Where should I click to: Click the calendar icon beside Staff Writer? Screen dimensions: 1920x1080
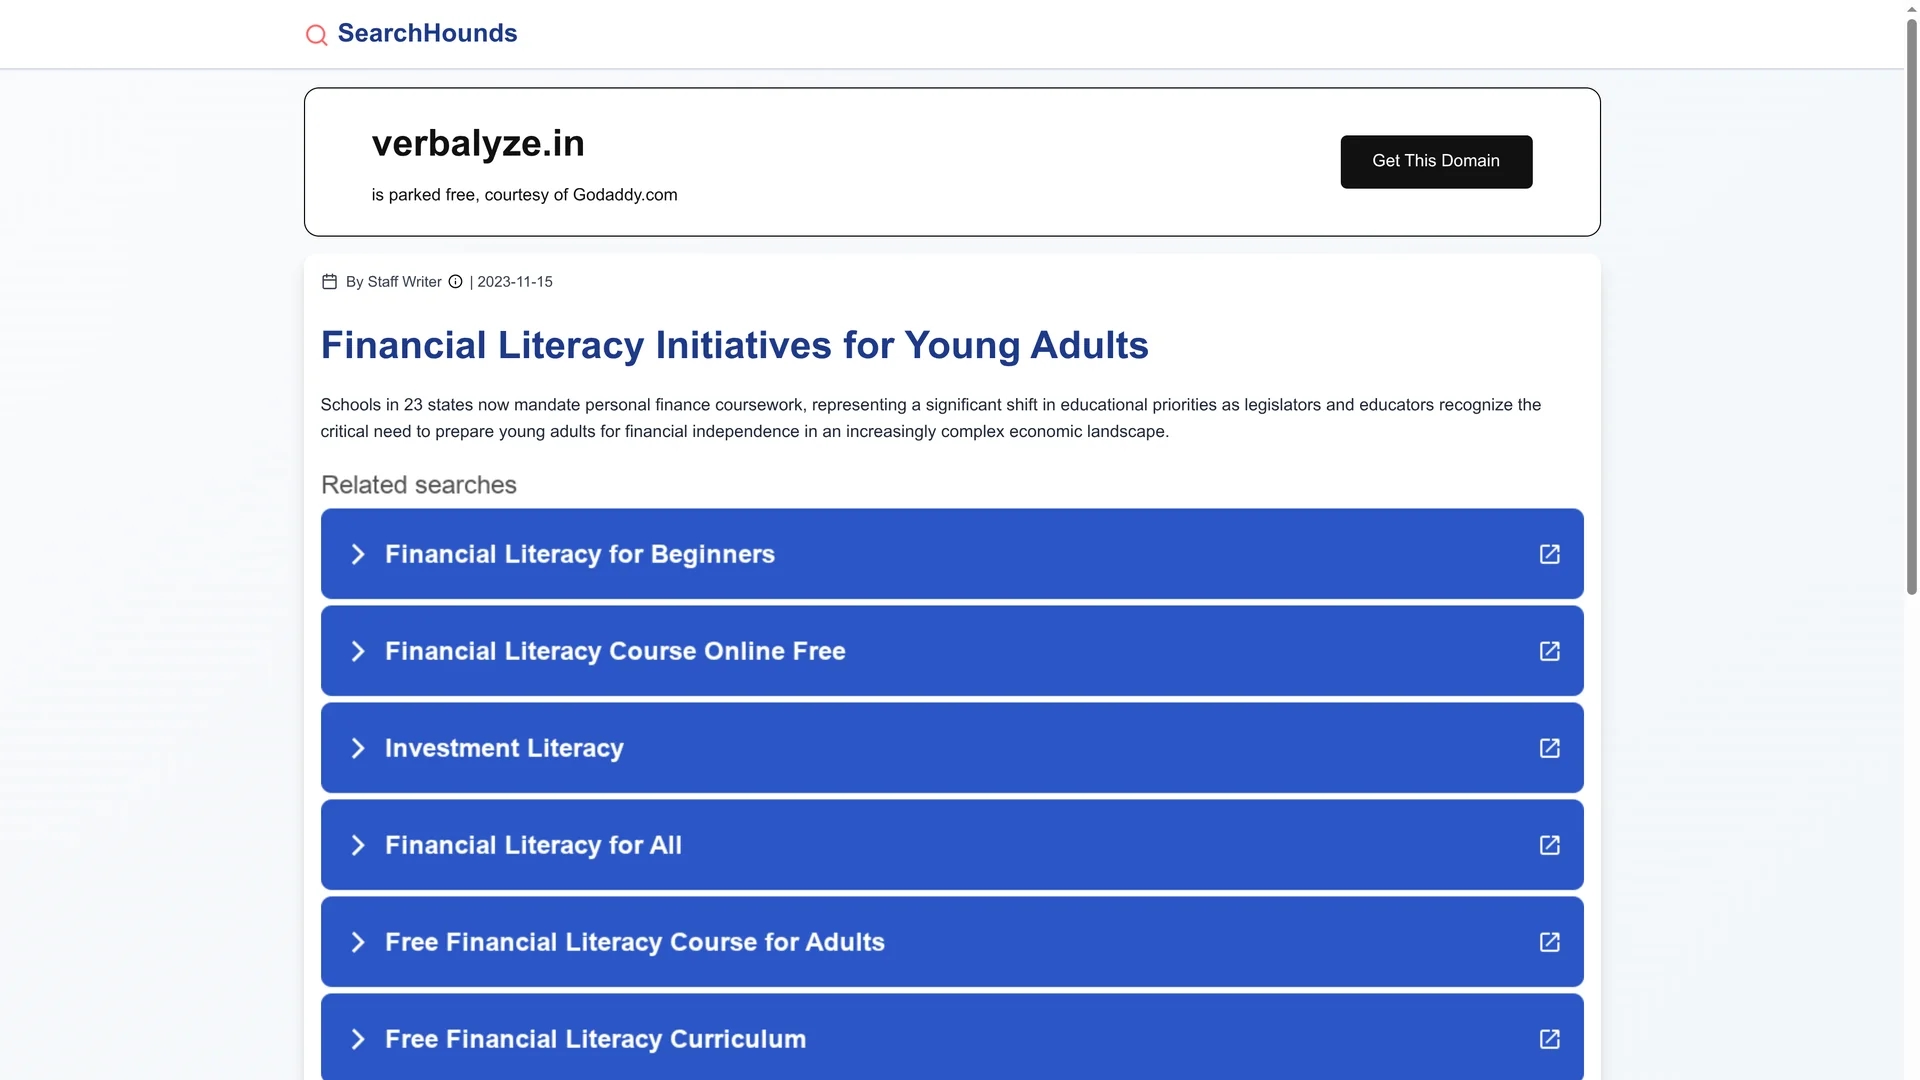(x=329, y=282)
